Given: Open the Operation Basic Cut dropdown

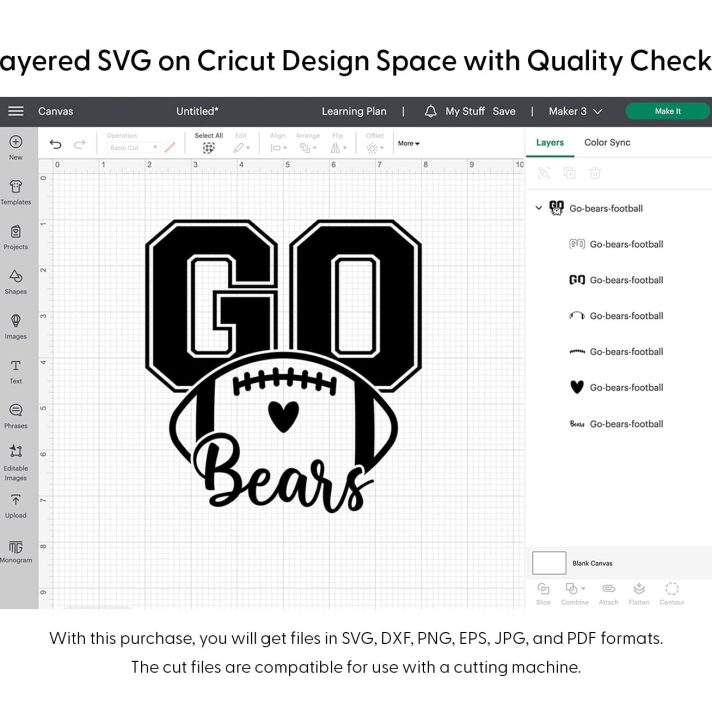Looking at the screenshot, I should click(x=134, y=148).
